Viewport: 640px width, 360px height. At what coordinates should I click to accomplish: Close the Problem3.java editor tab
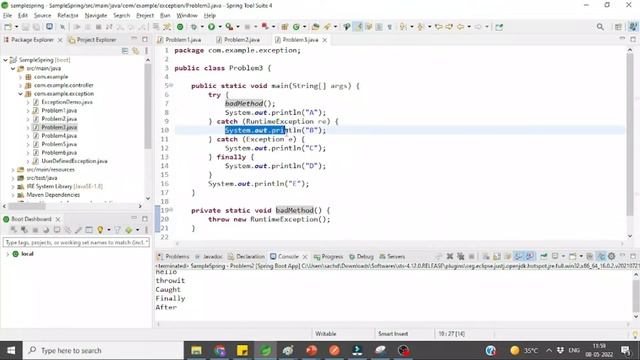pos(325,40)
